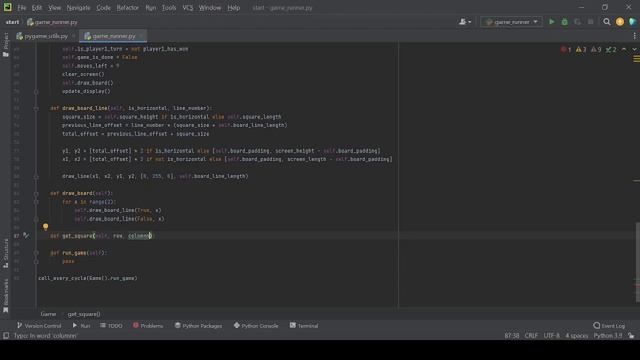Click the Stop process icon
Image resolution: width=640 pixels, height=360 pixels.
591,22
